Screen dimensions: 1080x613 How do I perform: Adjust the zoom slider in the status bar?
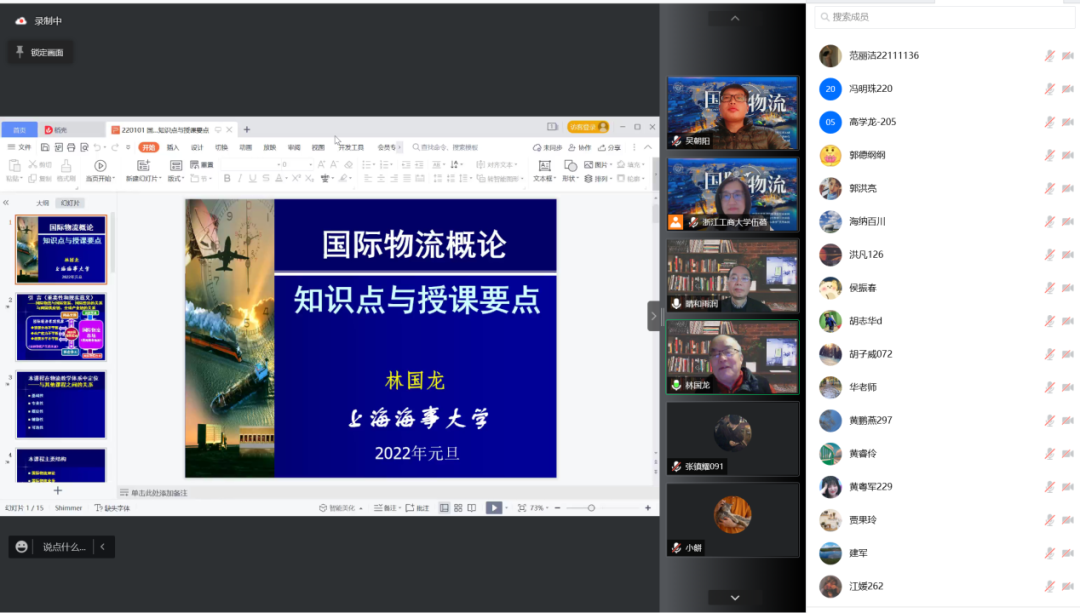click(591, 508)
